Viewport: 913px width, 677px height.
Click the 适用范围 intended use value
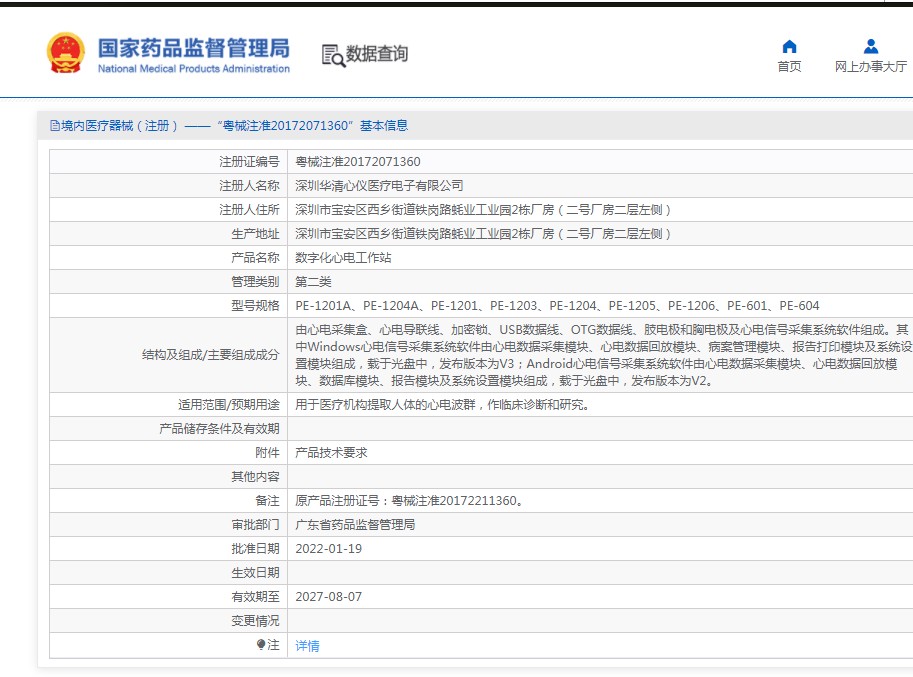(444, 405)
